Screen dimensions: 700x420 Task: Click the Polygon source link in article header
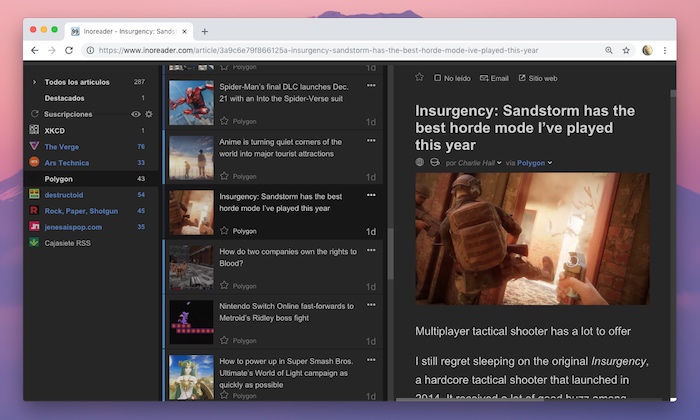click(531, 163)
